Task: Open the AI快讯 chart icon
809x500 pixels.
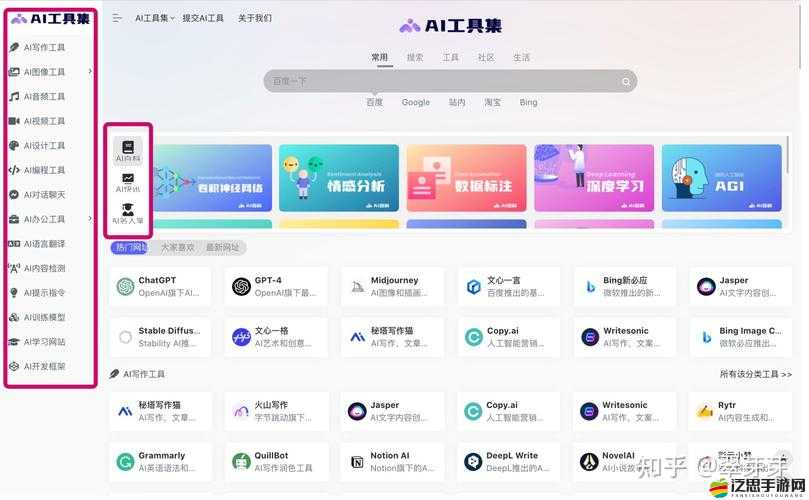Action: point(128,182)
